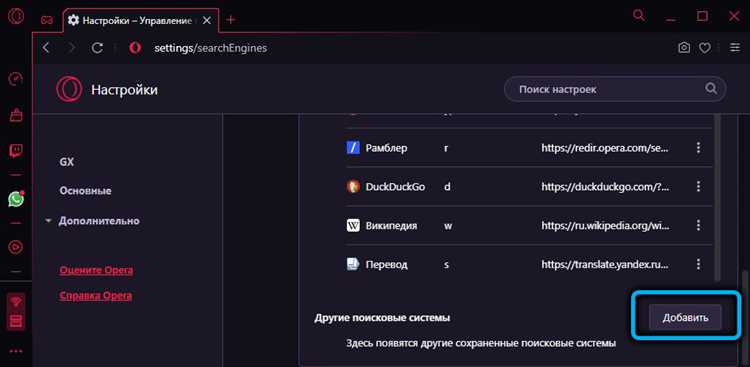
Task: Open the Player sidebar icon
Action: (x=16, y=247)
